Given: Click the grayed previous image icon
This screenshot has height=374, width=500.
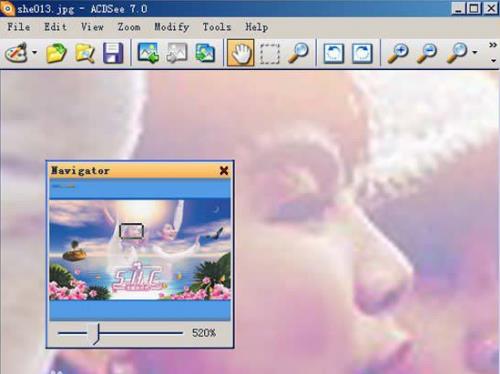Looking at the screenshot, I should [177, 53].
